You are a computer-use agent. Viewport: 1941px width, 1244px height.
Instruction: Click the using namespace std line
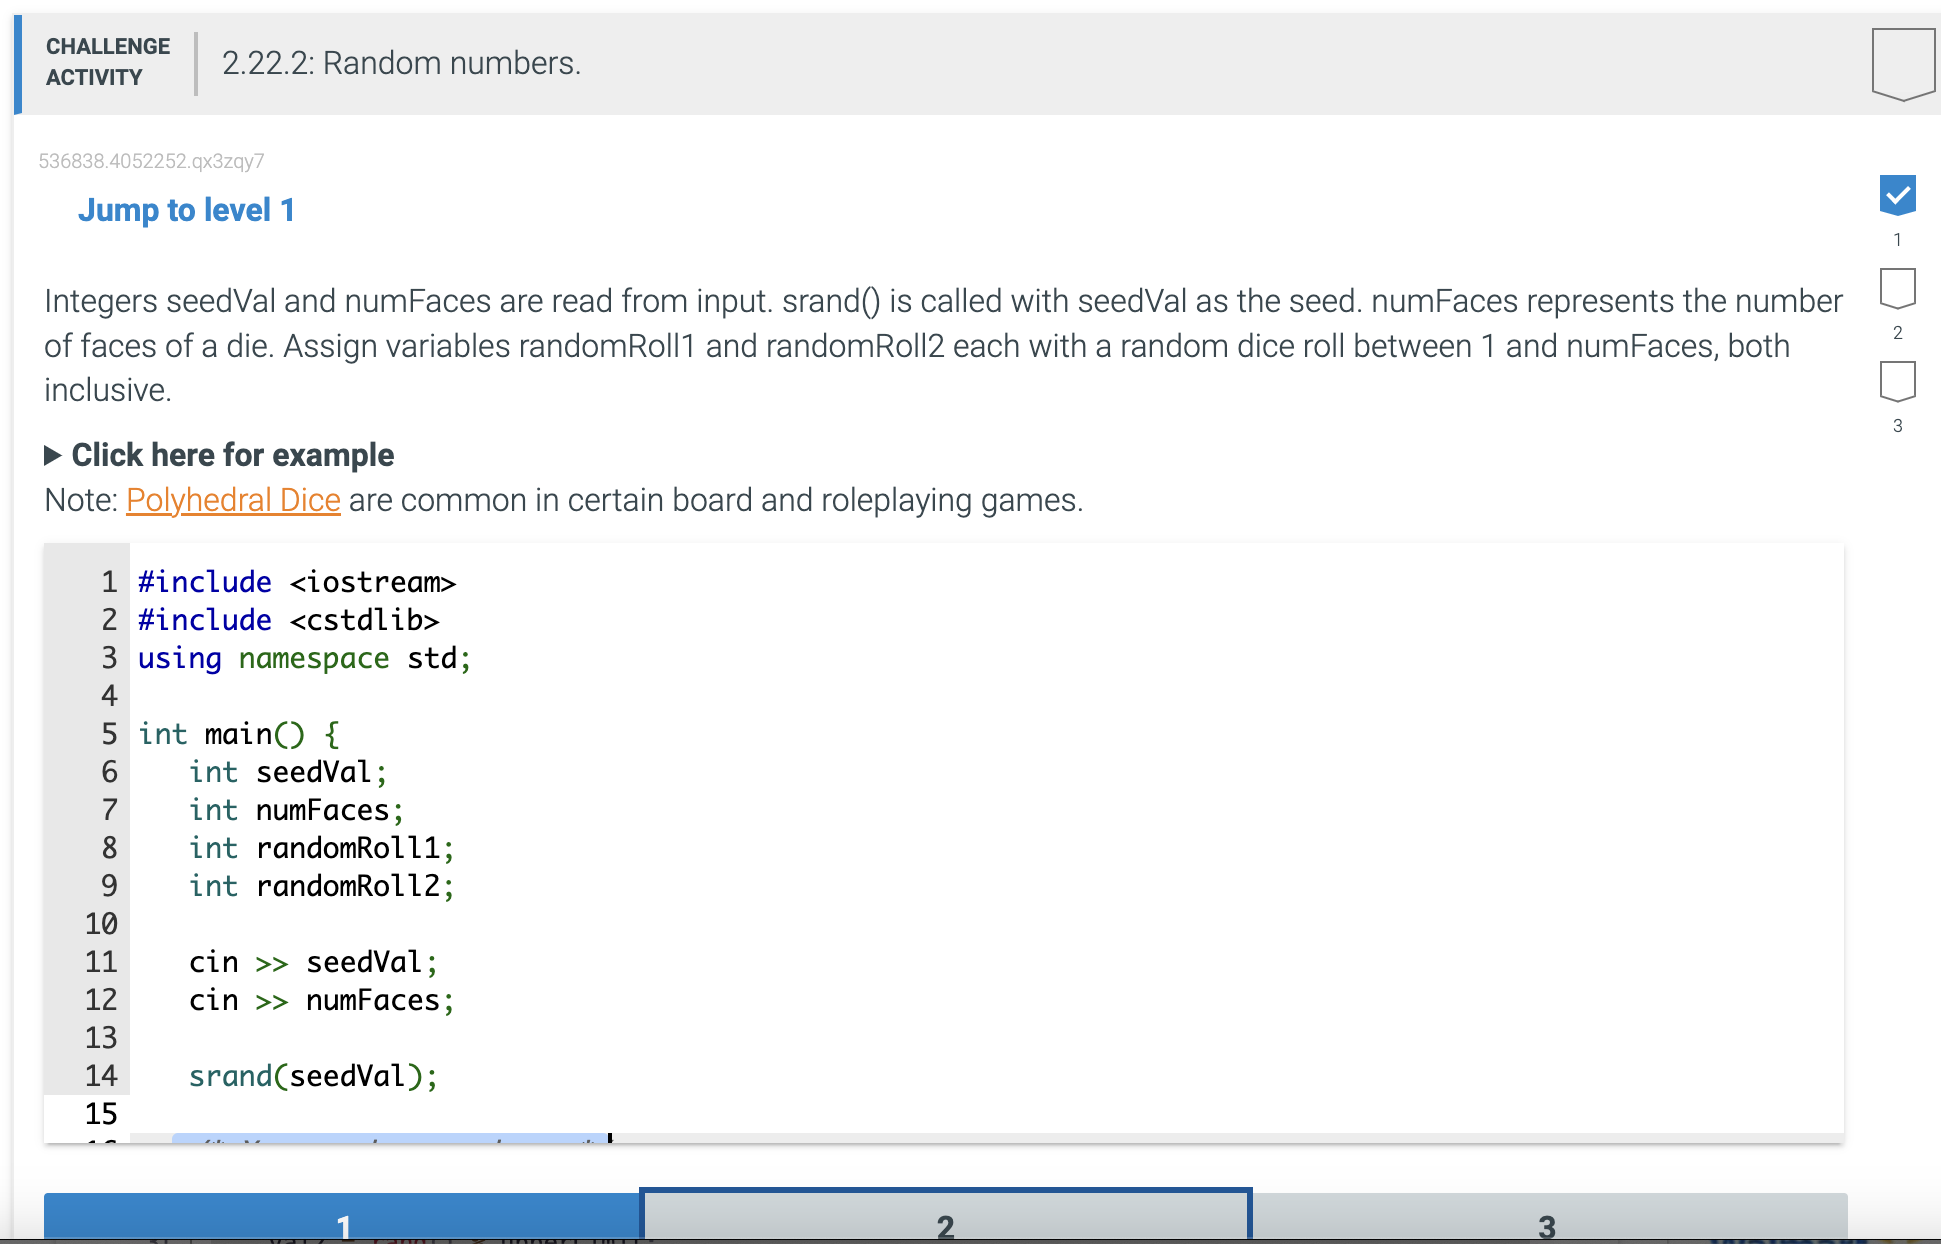point(304,658)
